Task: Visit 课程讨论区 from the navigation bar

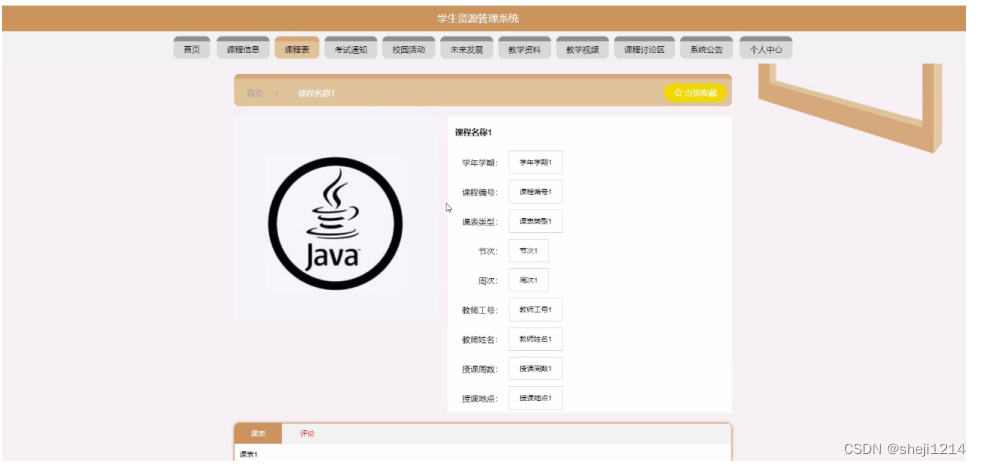Action: point(644,49)
